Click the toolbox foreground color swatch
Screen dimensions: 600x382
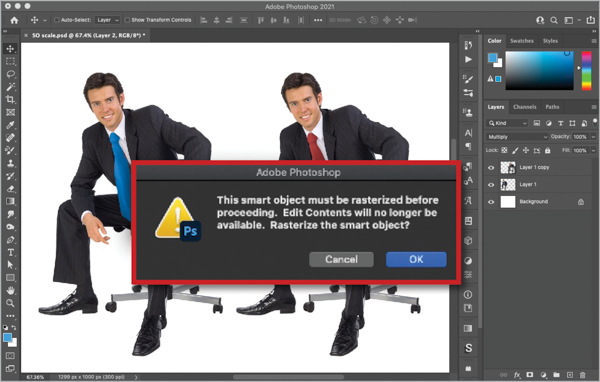click(7, 337)
